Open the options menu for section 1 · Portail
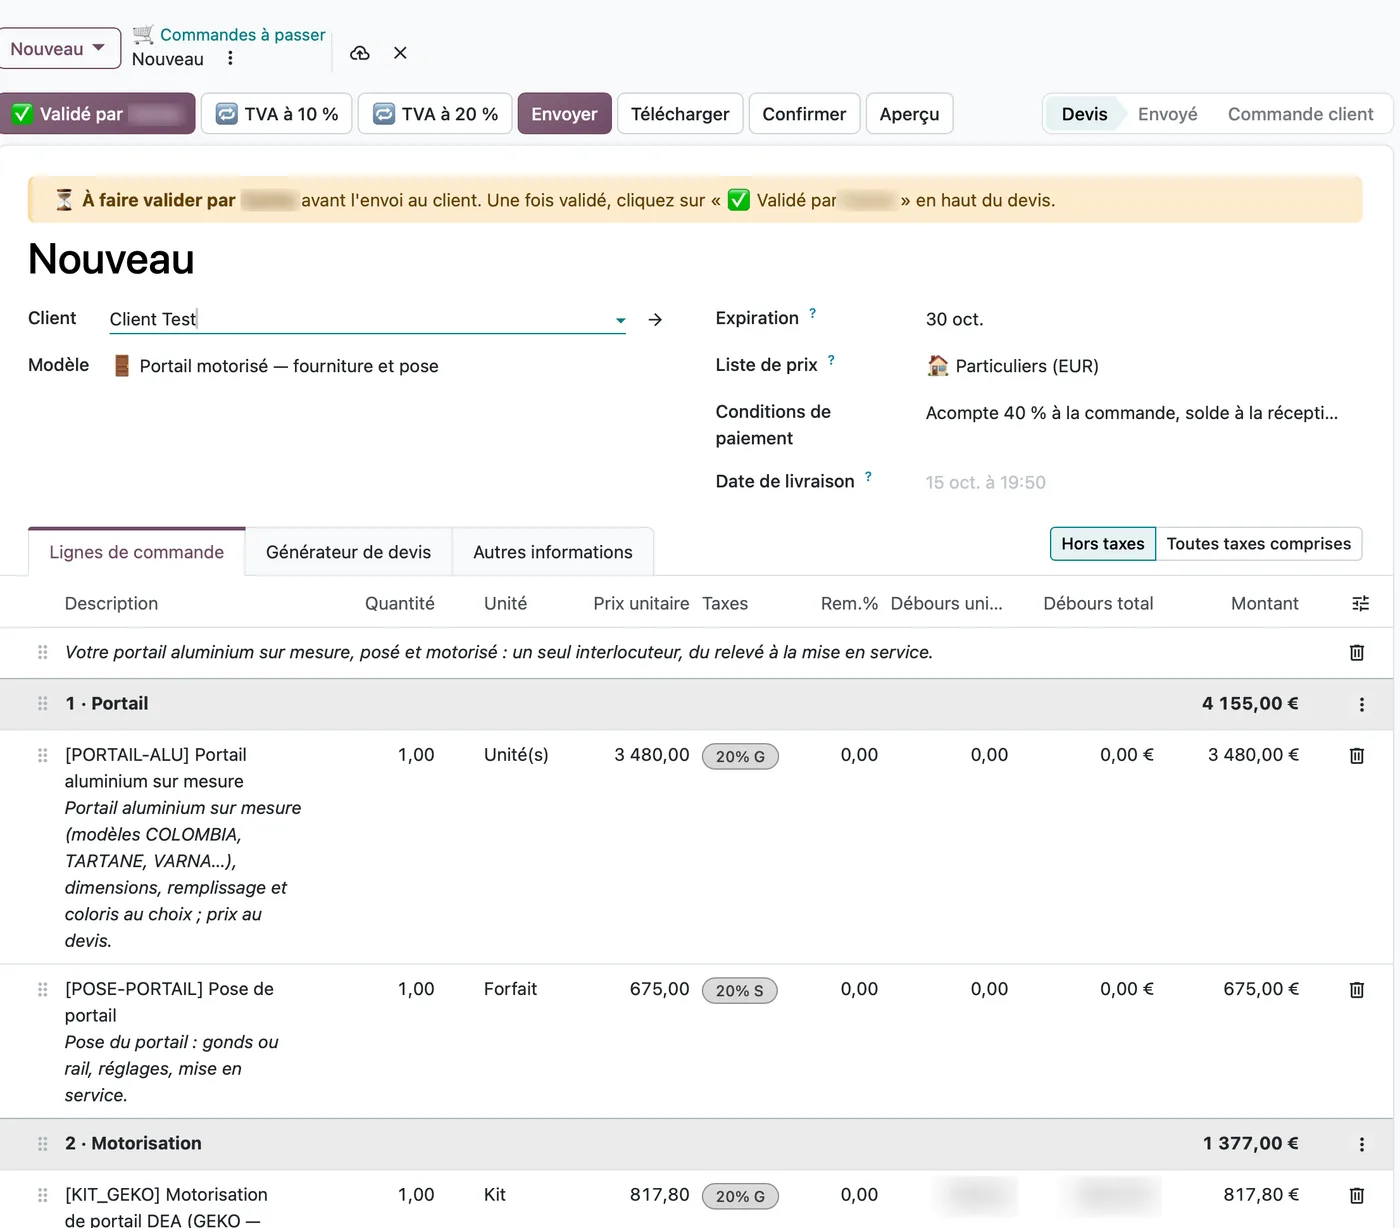 1361,704
